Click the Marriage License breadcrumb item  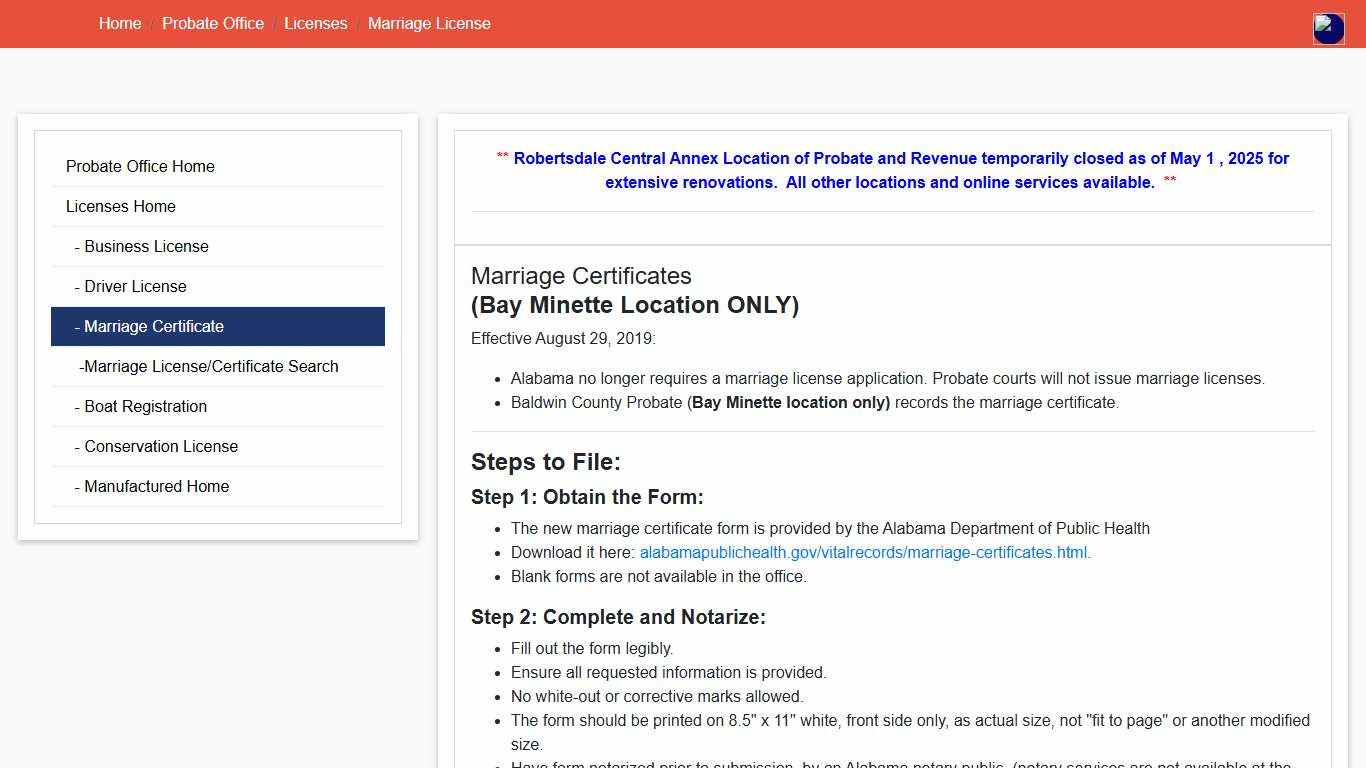[x=429, y=23]
